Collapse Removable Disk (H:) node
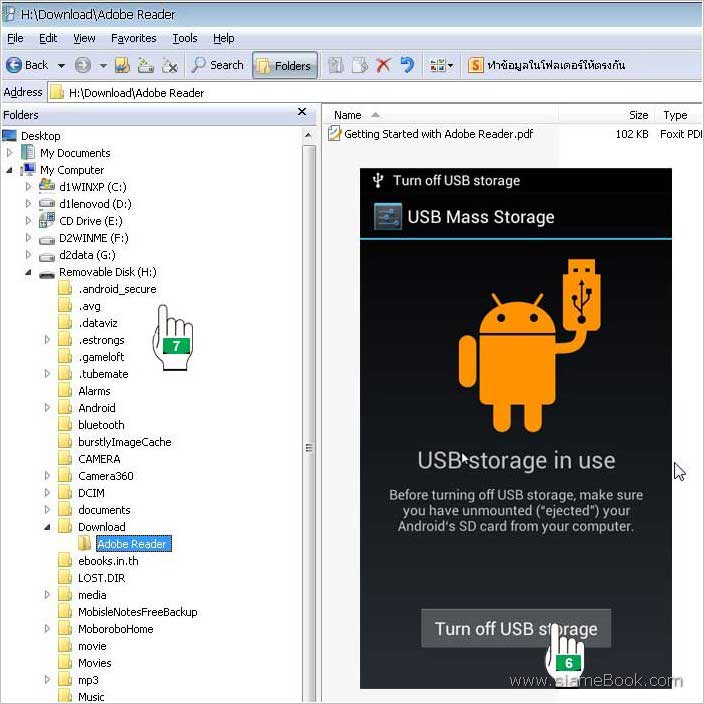The width and height of the screenshot is (704, 704). (28, 272)
